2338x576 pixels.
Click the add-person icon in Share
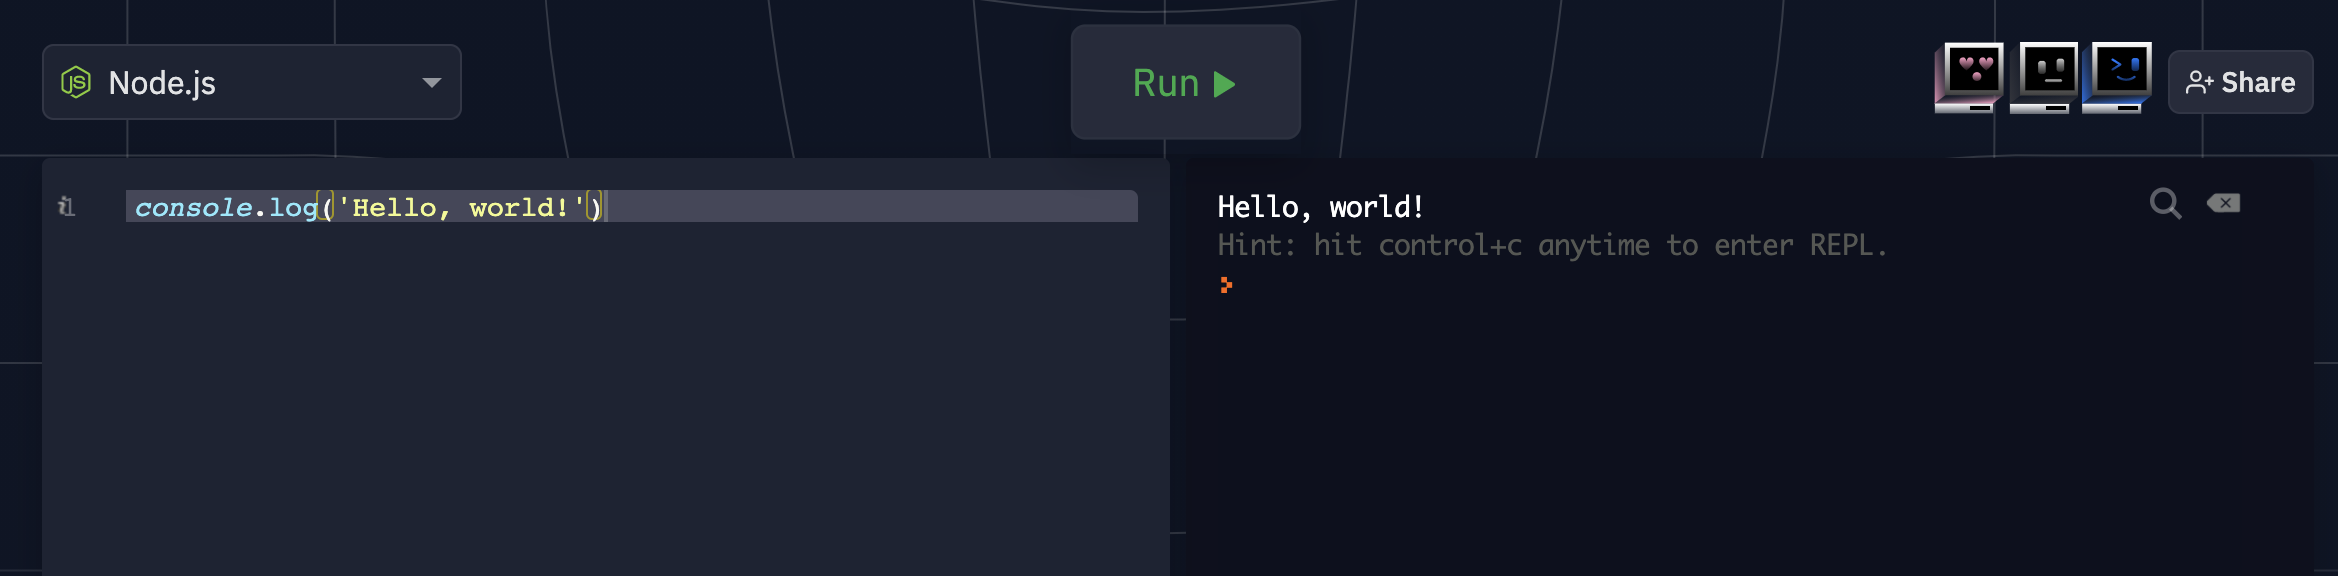click(2198, 82)
